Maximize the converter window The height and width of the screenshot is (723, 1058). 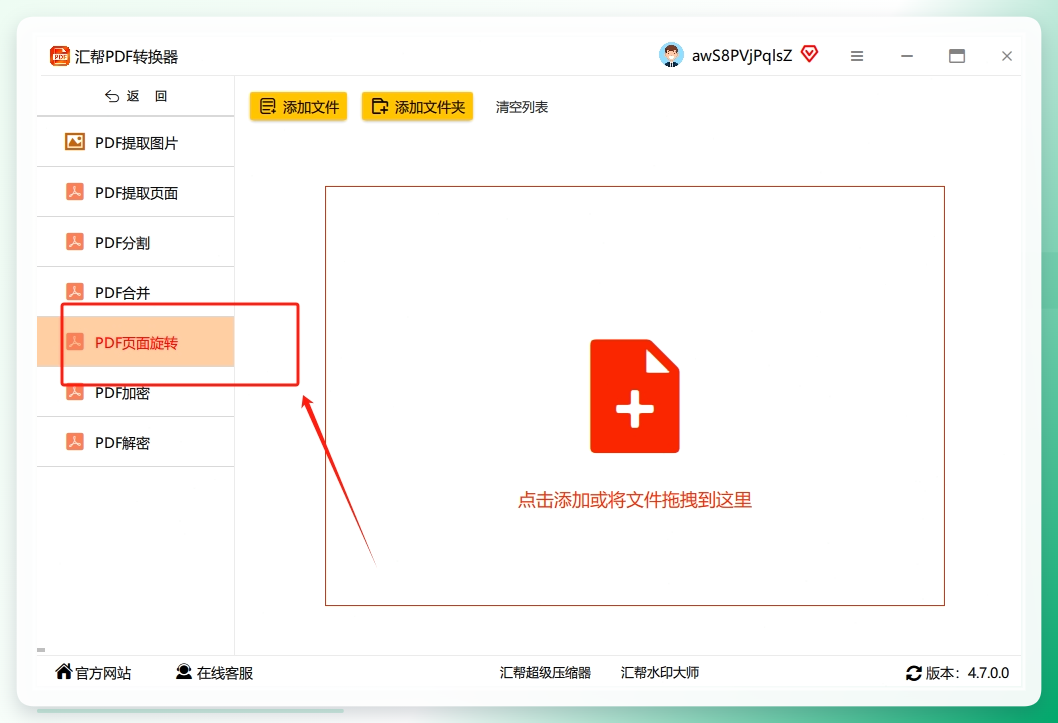tap(957, 56)
